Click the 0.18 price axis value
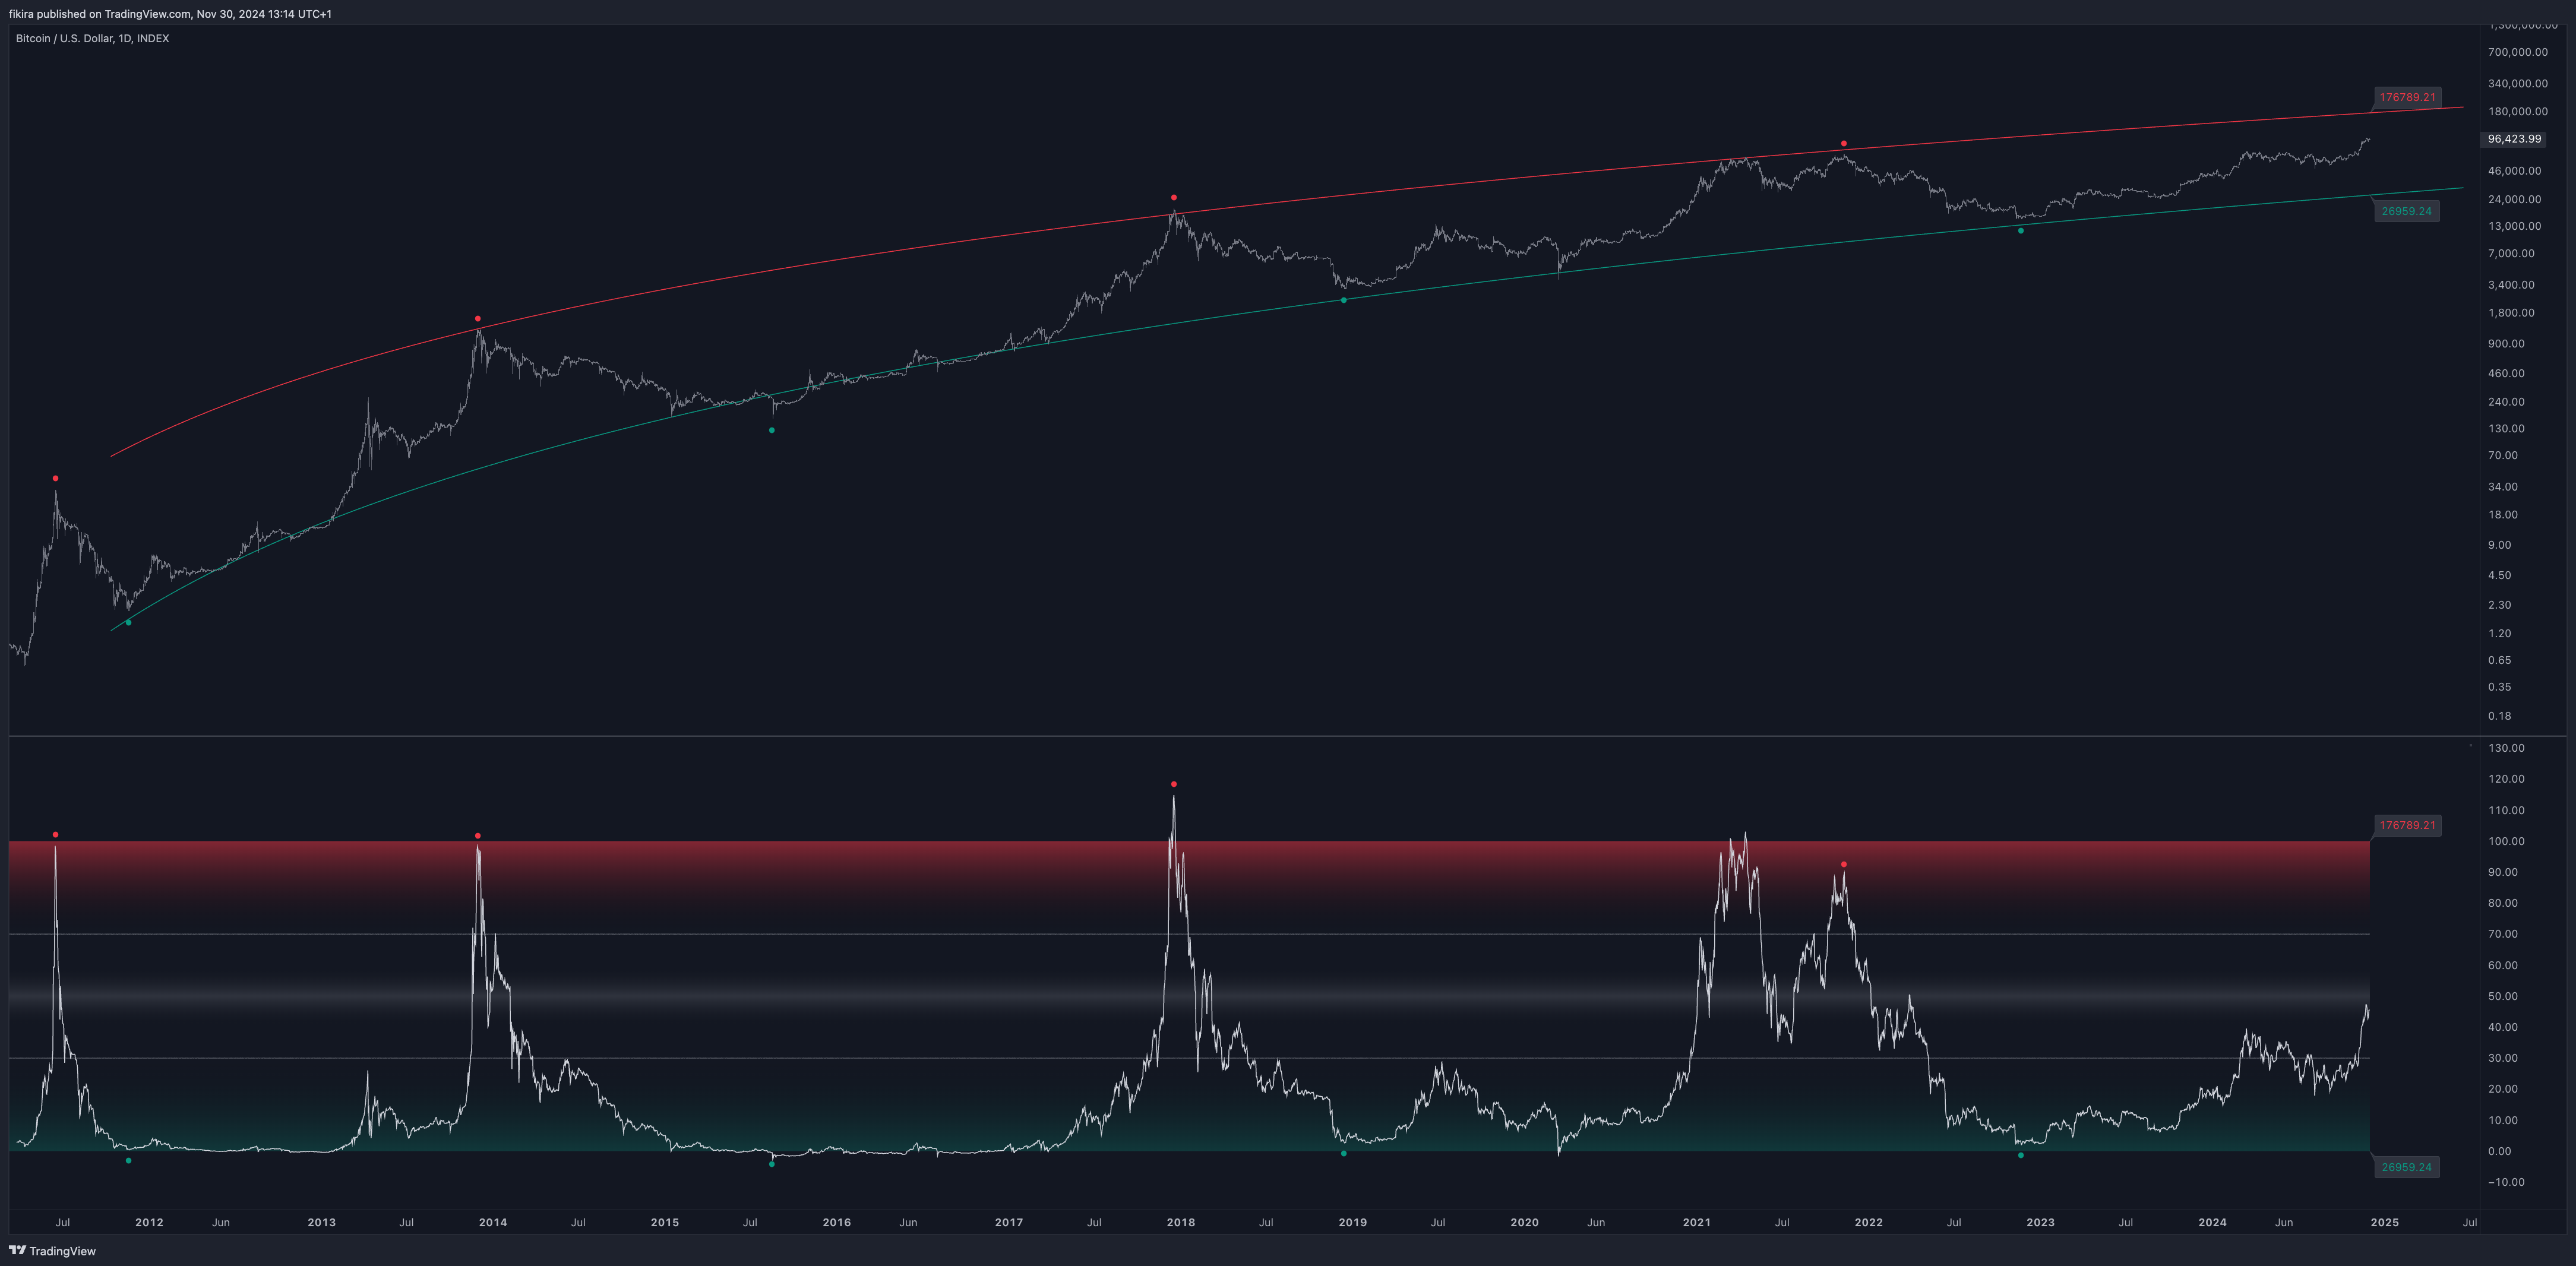 [x=2500, y=716]
